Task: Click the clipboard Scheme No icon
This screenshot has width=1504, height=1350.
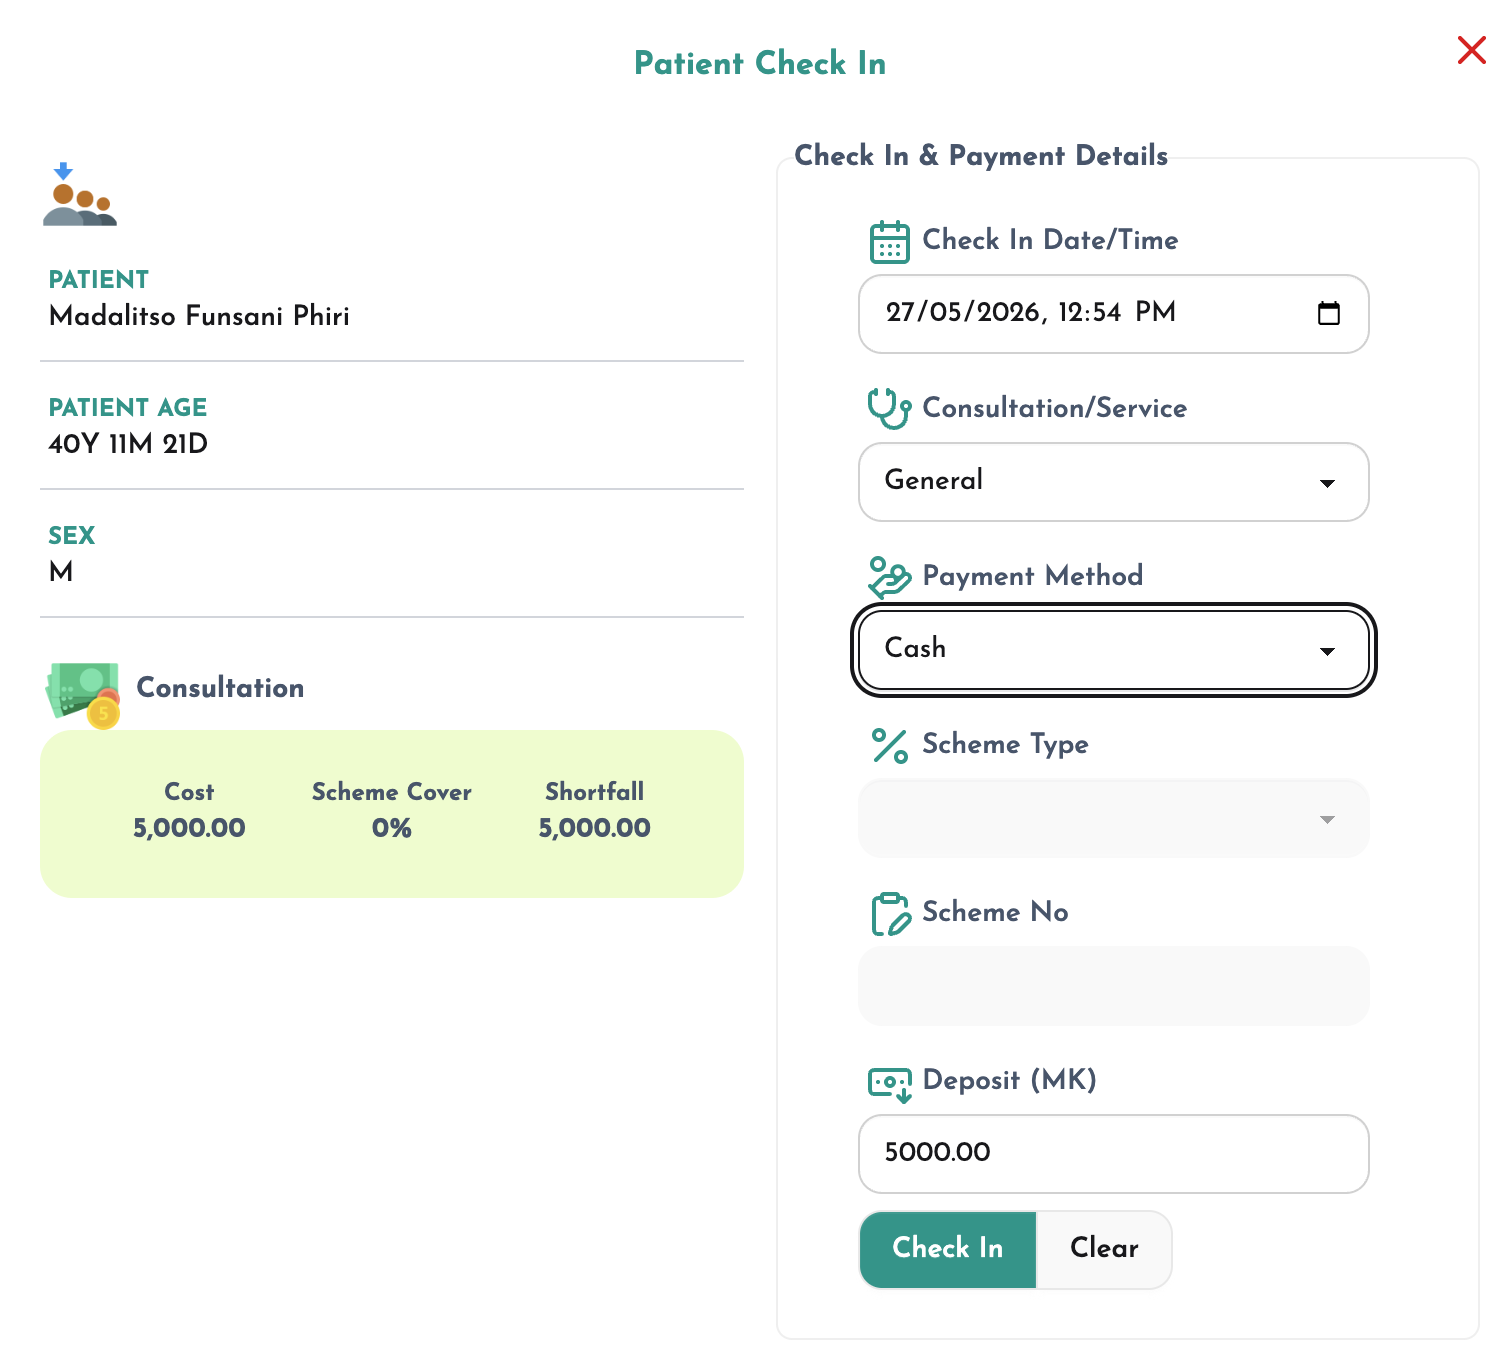Action: (890, 913)
